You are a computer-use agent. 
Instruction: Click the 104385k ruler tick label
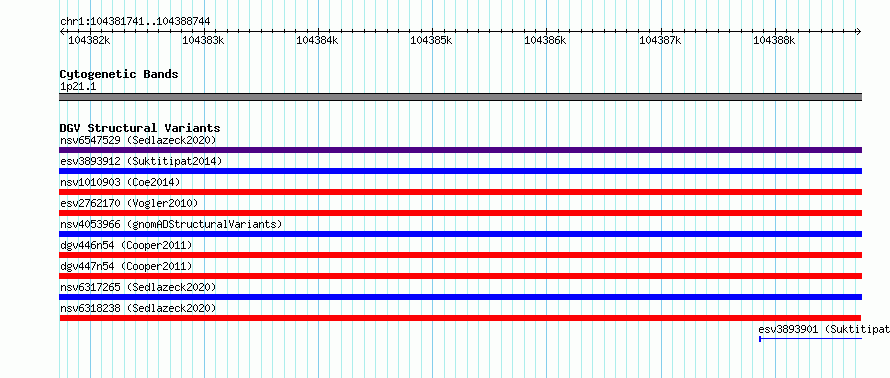click(x=431, y=40)
